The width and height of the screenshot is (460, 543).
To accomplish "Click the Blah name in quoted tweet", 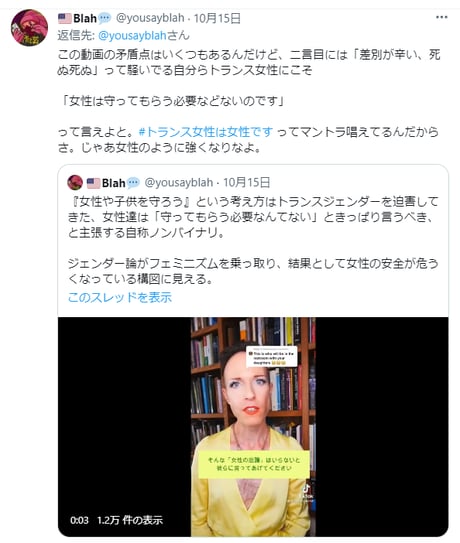I will tap(114, 183).
